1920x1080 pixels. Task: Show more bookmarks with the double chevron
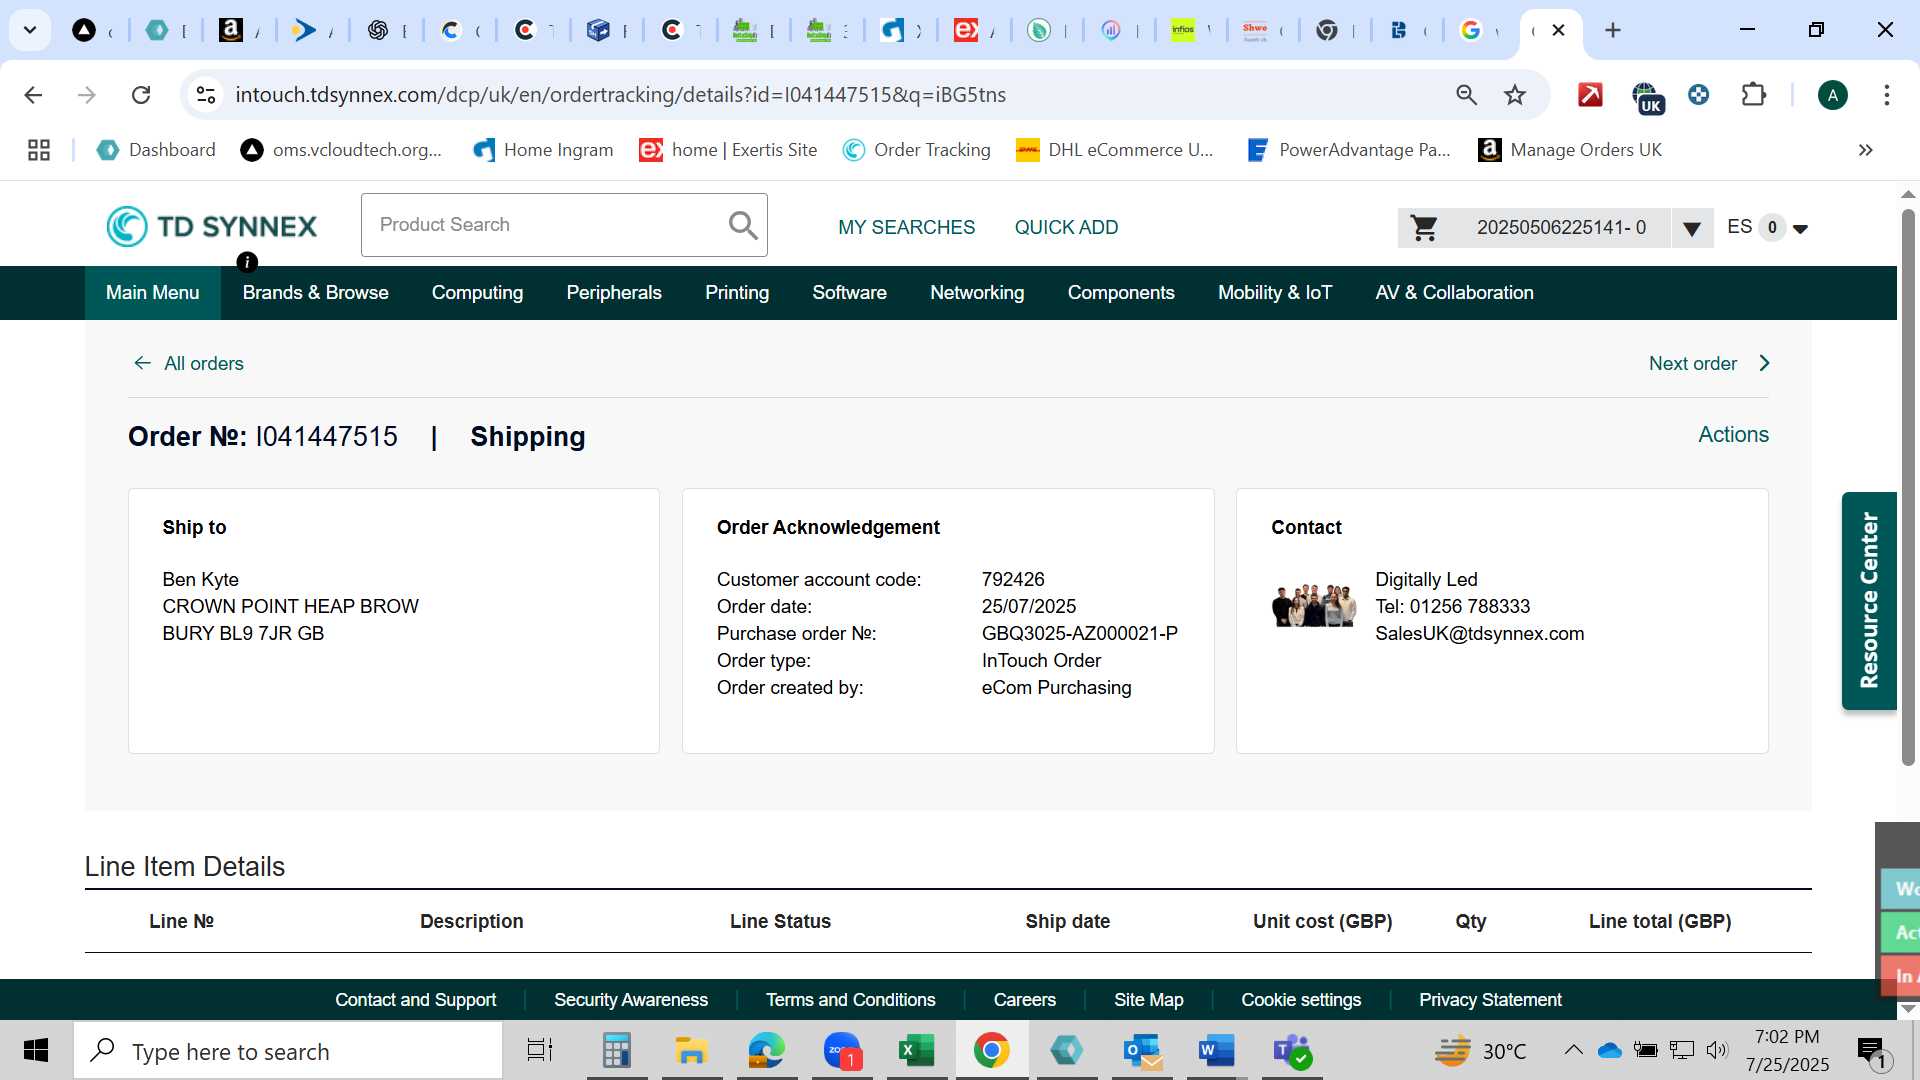pos(1865,150)
